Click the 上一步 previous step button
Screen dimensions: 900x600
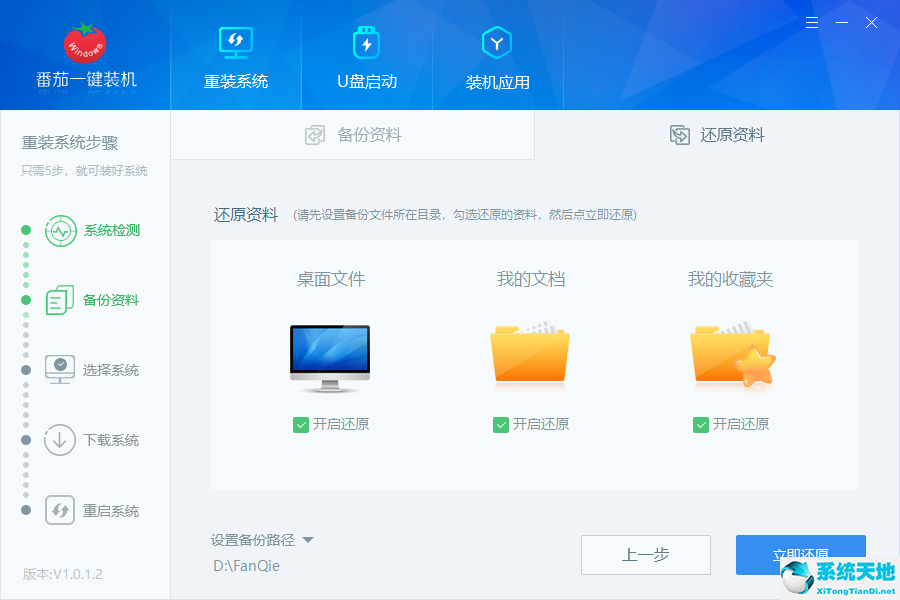point(646,555)
